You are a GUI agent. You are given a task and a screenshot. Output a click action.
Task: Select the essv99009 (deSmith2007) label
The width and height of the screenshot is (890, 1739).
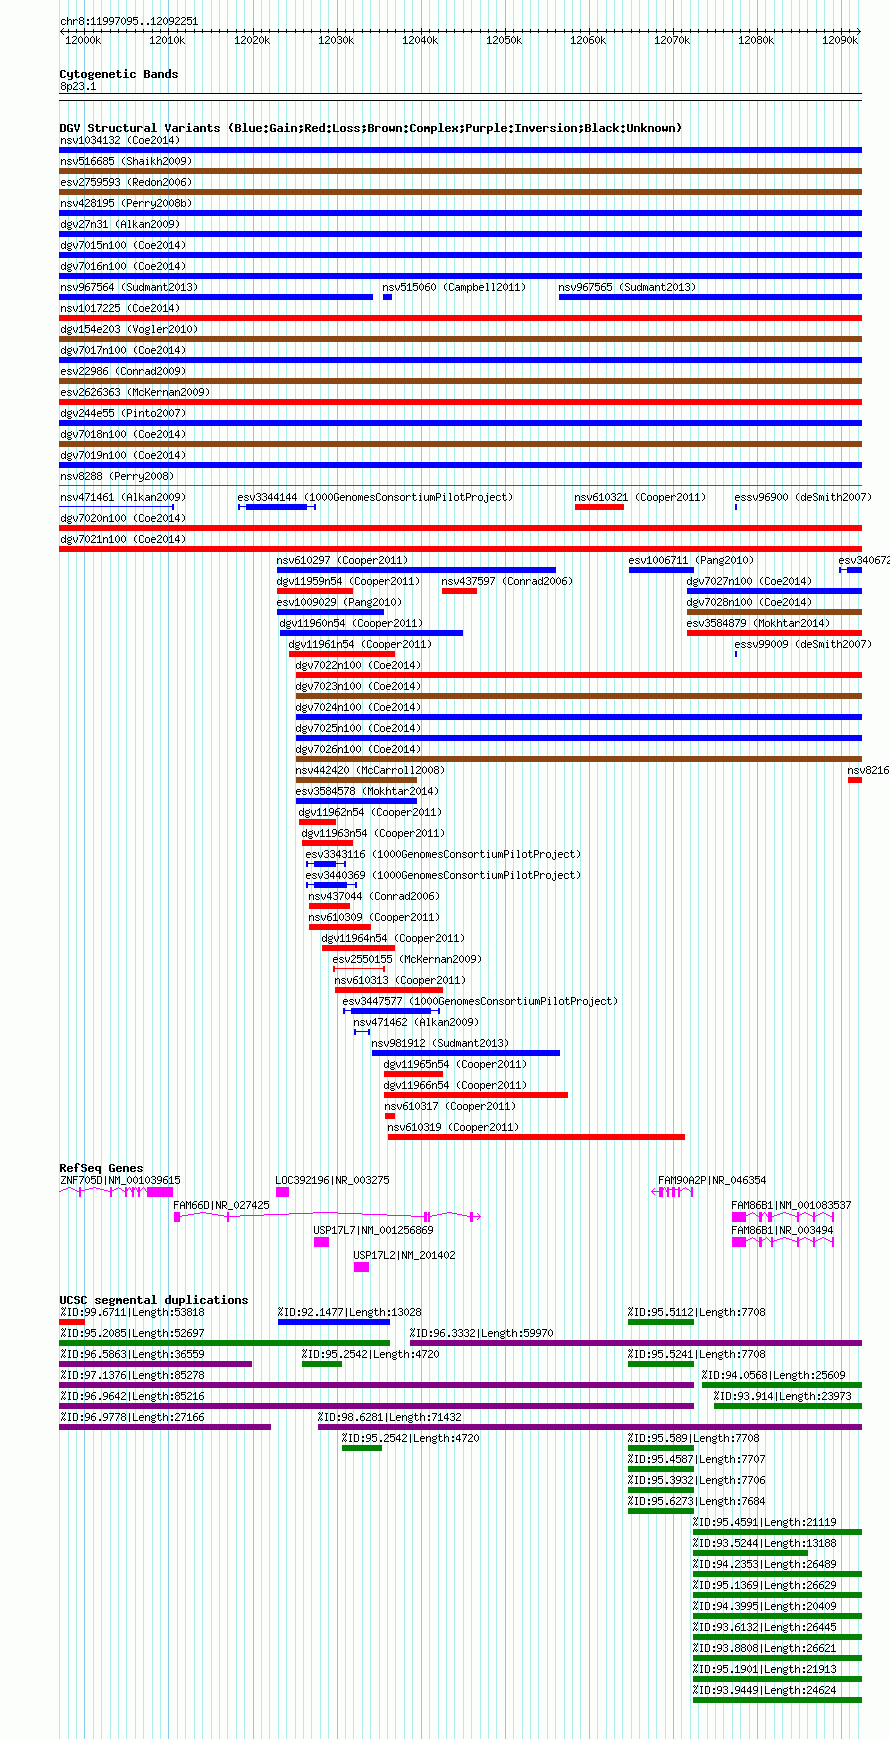(x=803, y=644)
